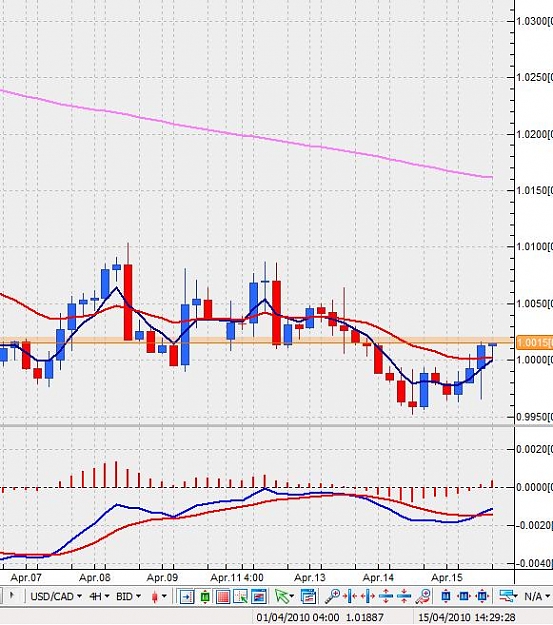
Task: Click the compress horizontally icon
Action: [x=350, y=597]
